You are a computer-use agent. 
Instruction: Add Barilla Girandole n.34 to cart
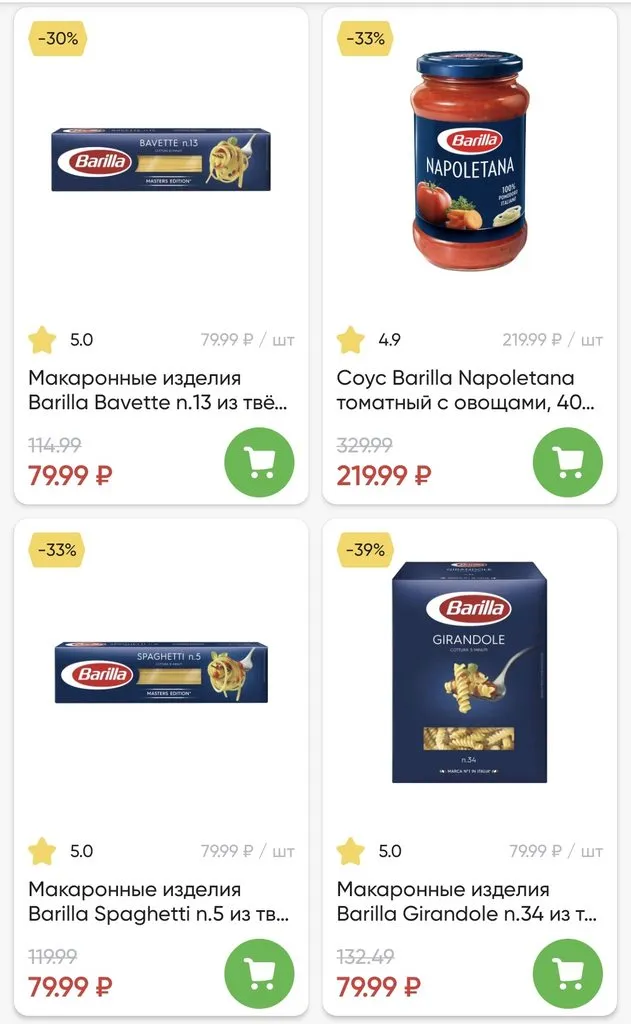point(570,973)
